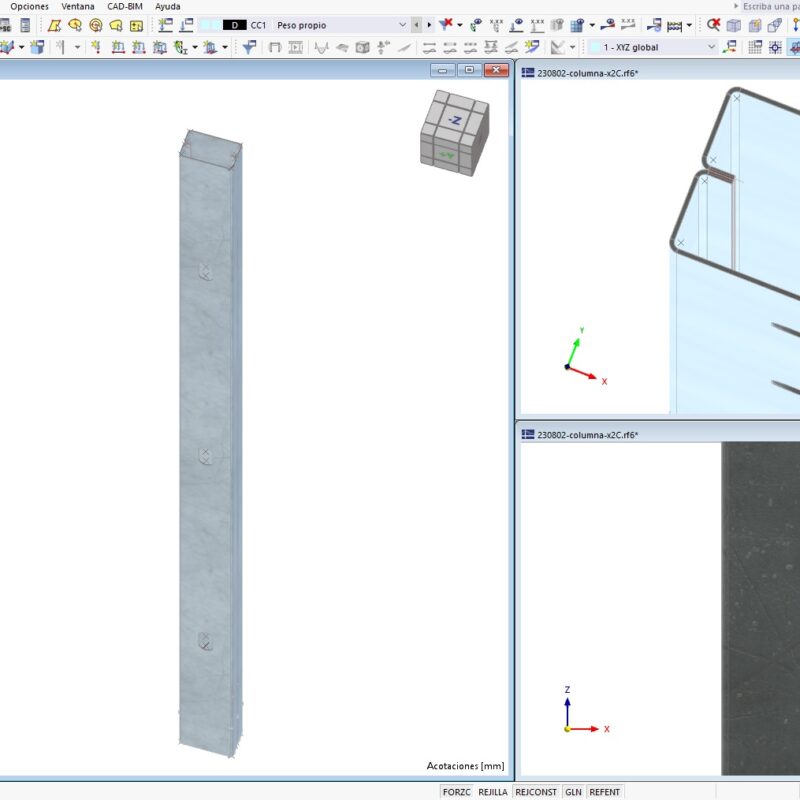Click the wireframe extruded box icon

775,25
